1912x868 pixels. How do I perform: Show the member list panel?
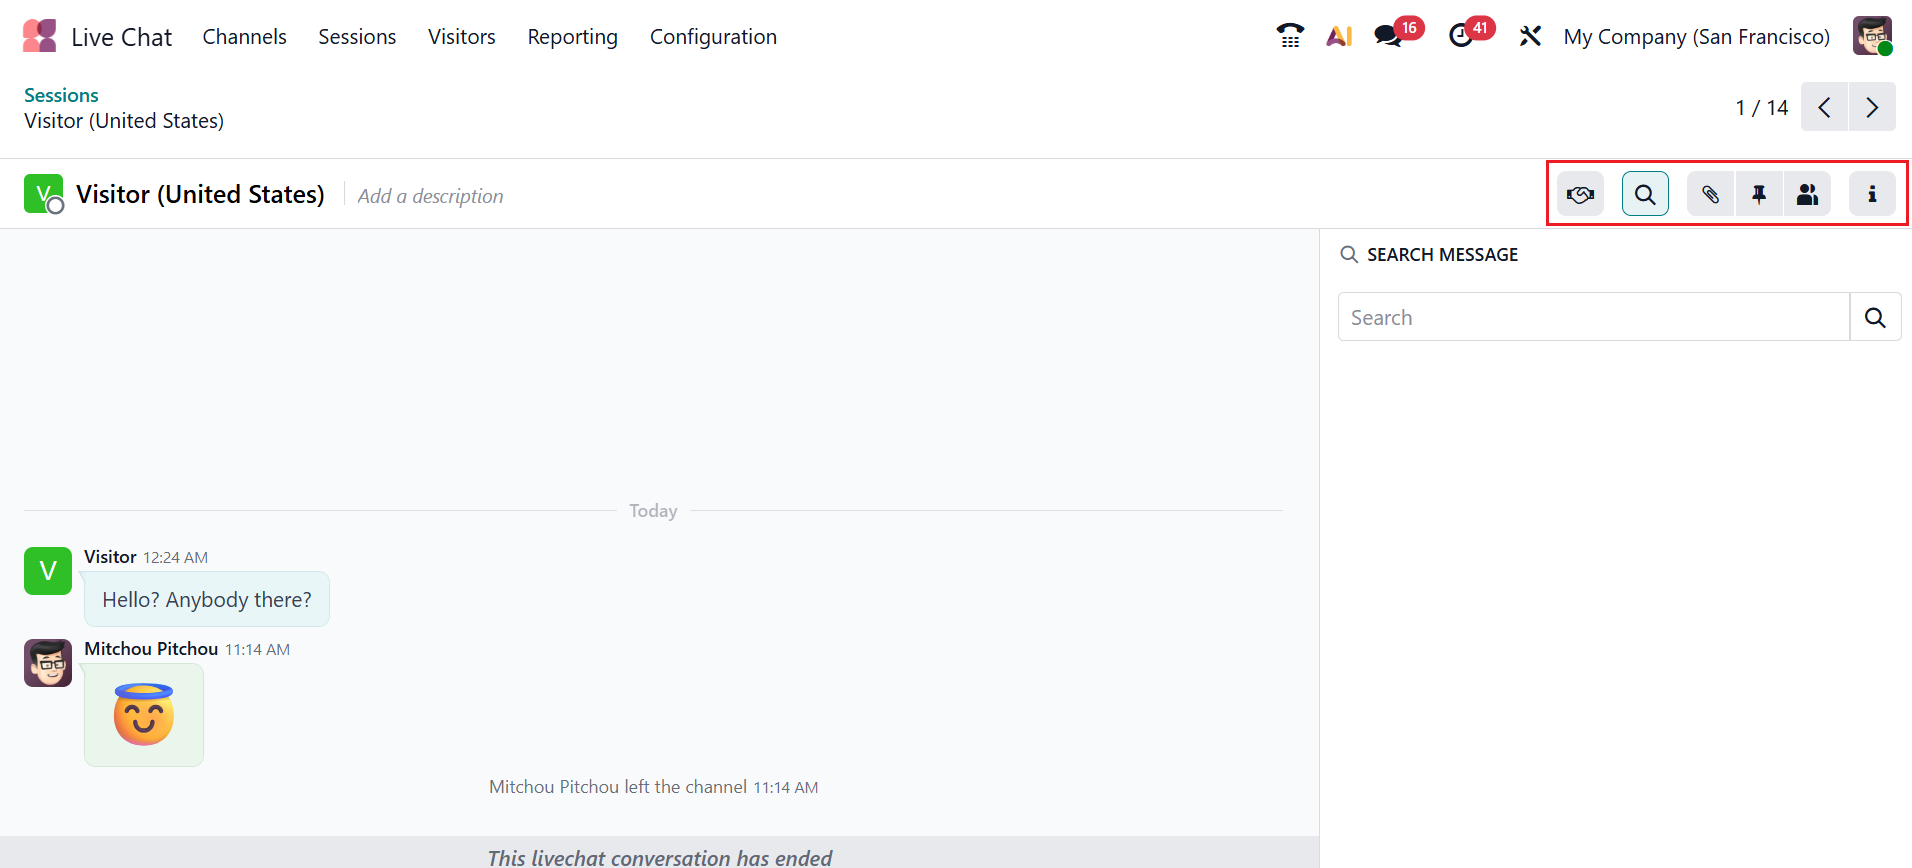[x=1807, y=194]
